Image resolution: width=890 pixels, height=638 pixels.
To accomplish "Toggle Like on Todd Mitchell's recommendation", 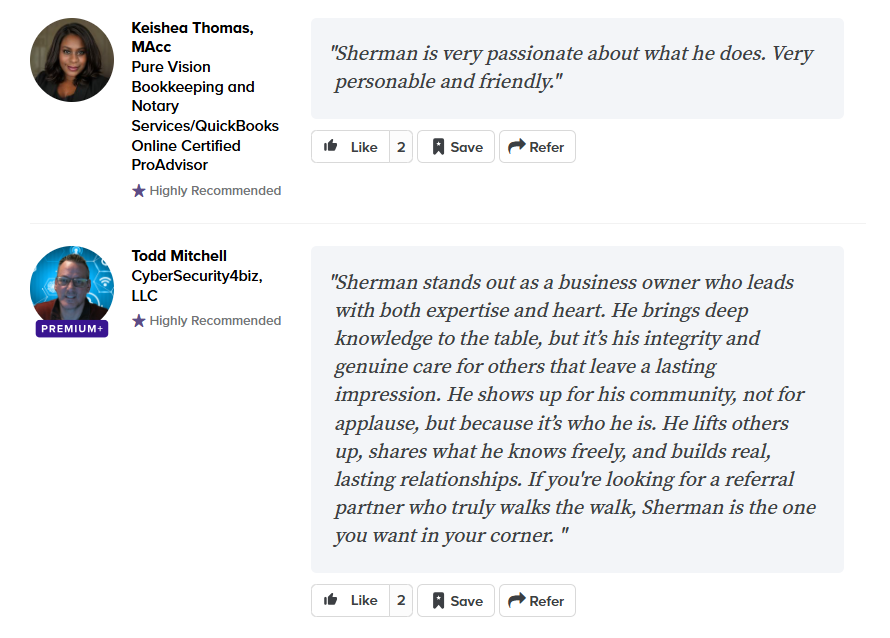I will pos(353,600).
